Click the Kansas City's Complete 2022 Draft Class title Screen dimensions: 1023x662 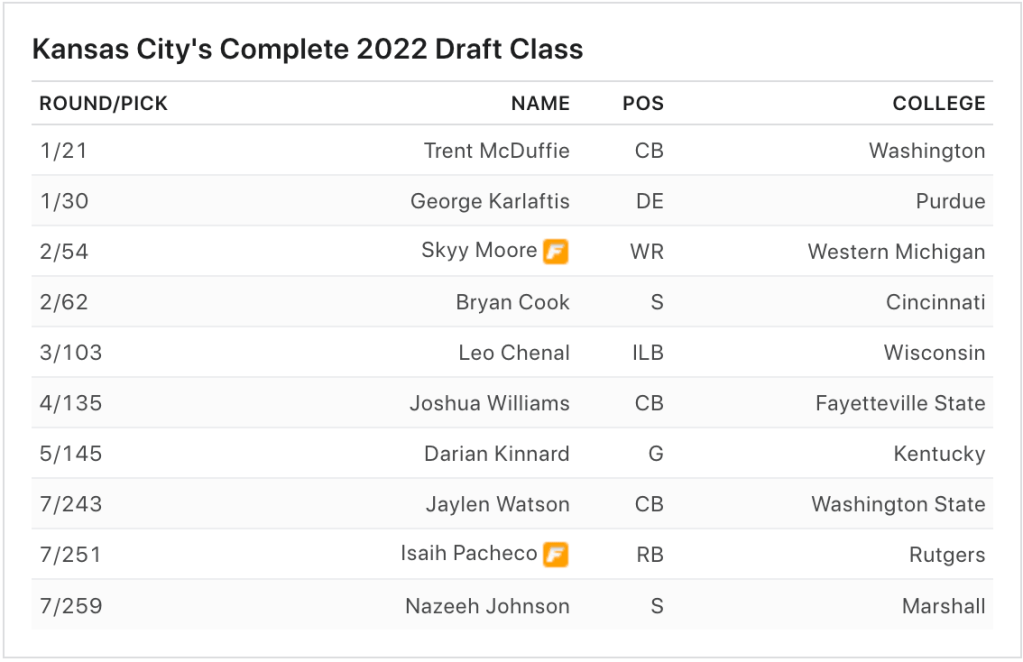click(308, 49)
